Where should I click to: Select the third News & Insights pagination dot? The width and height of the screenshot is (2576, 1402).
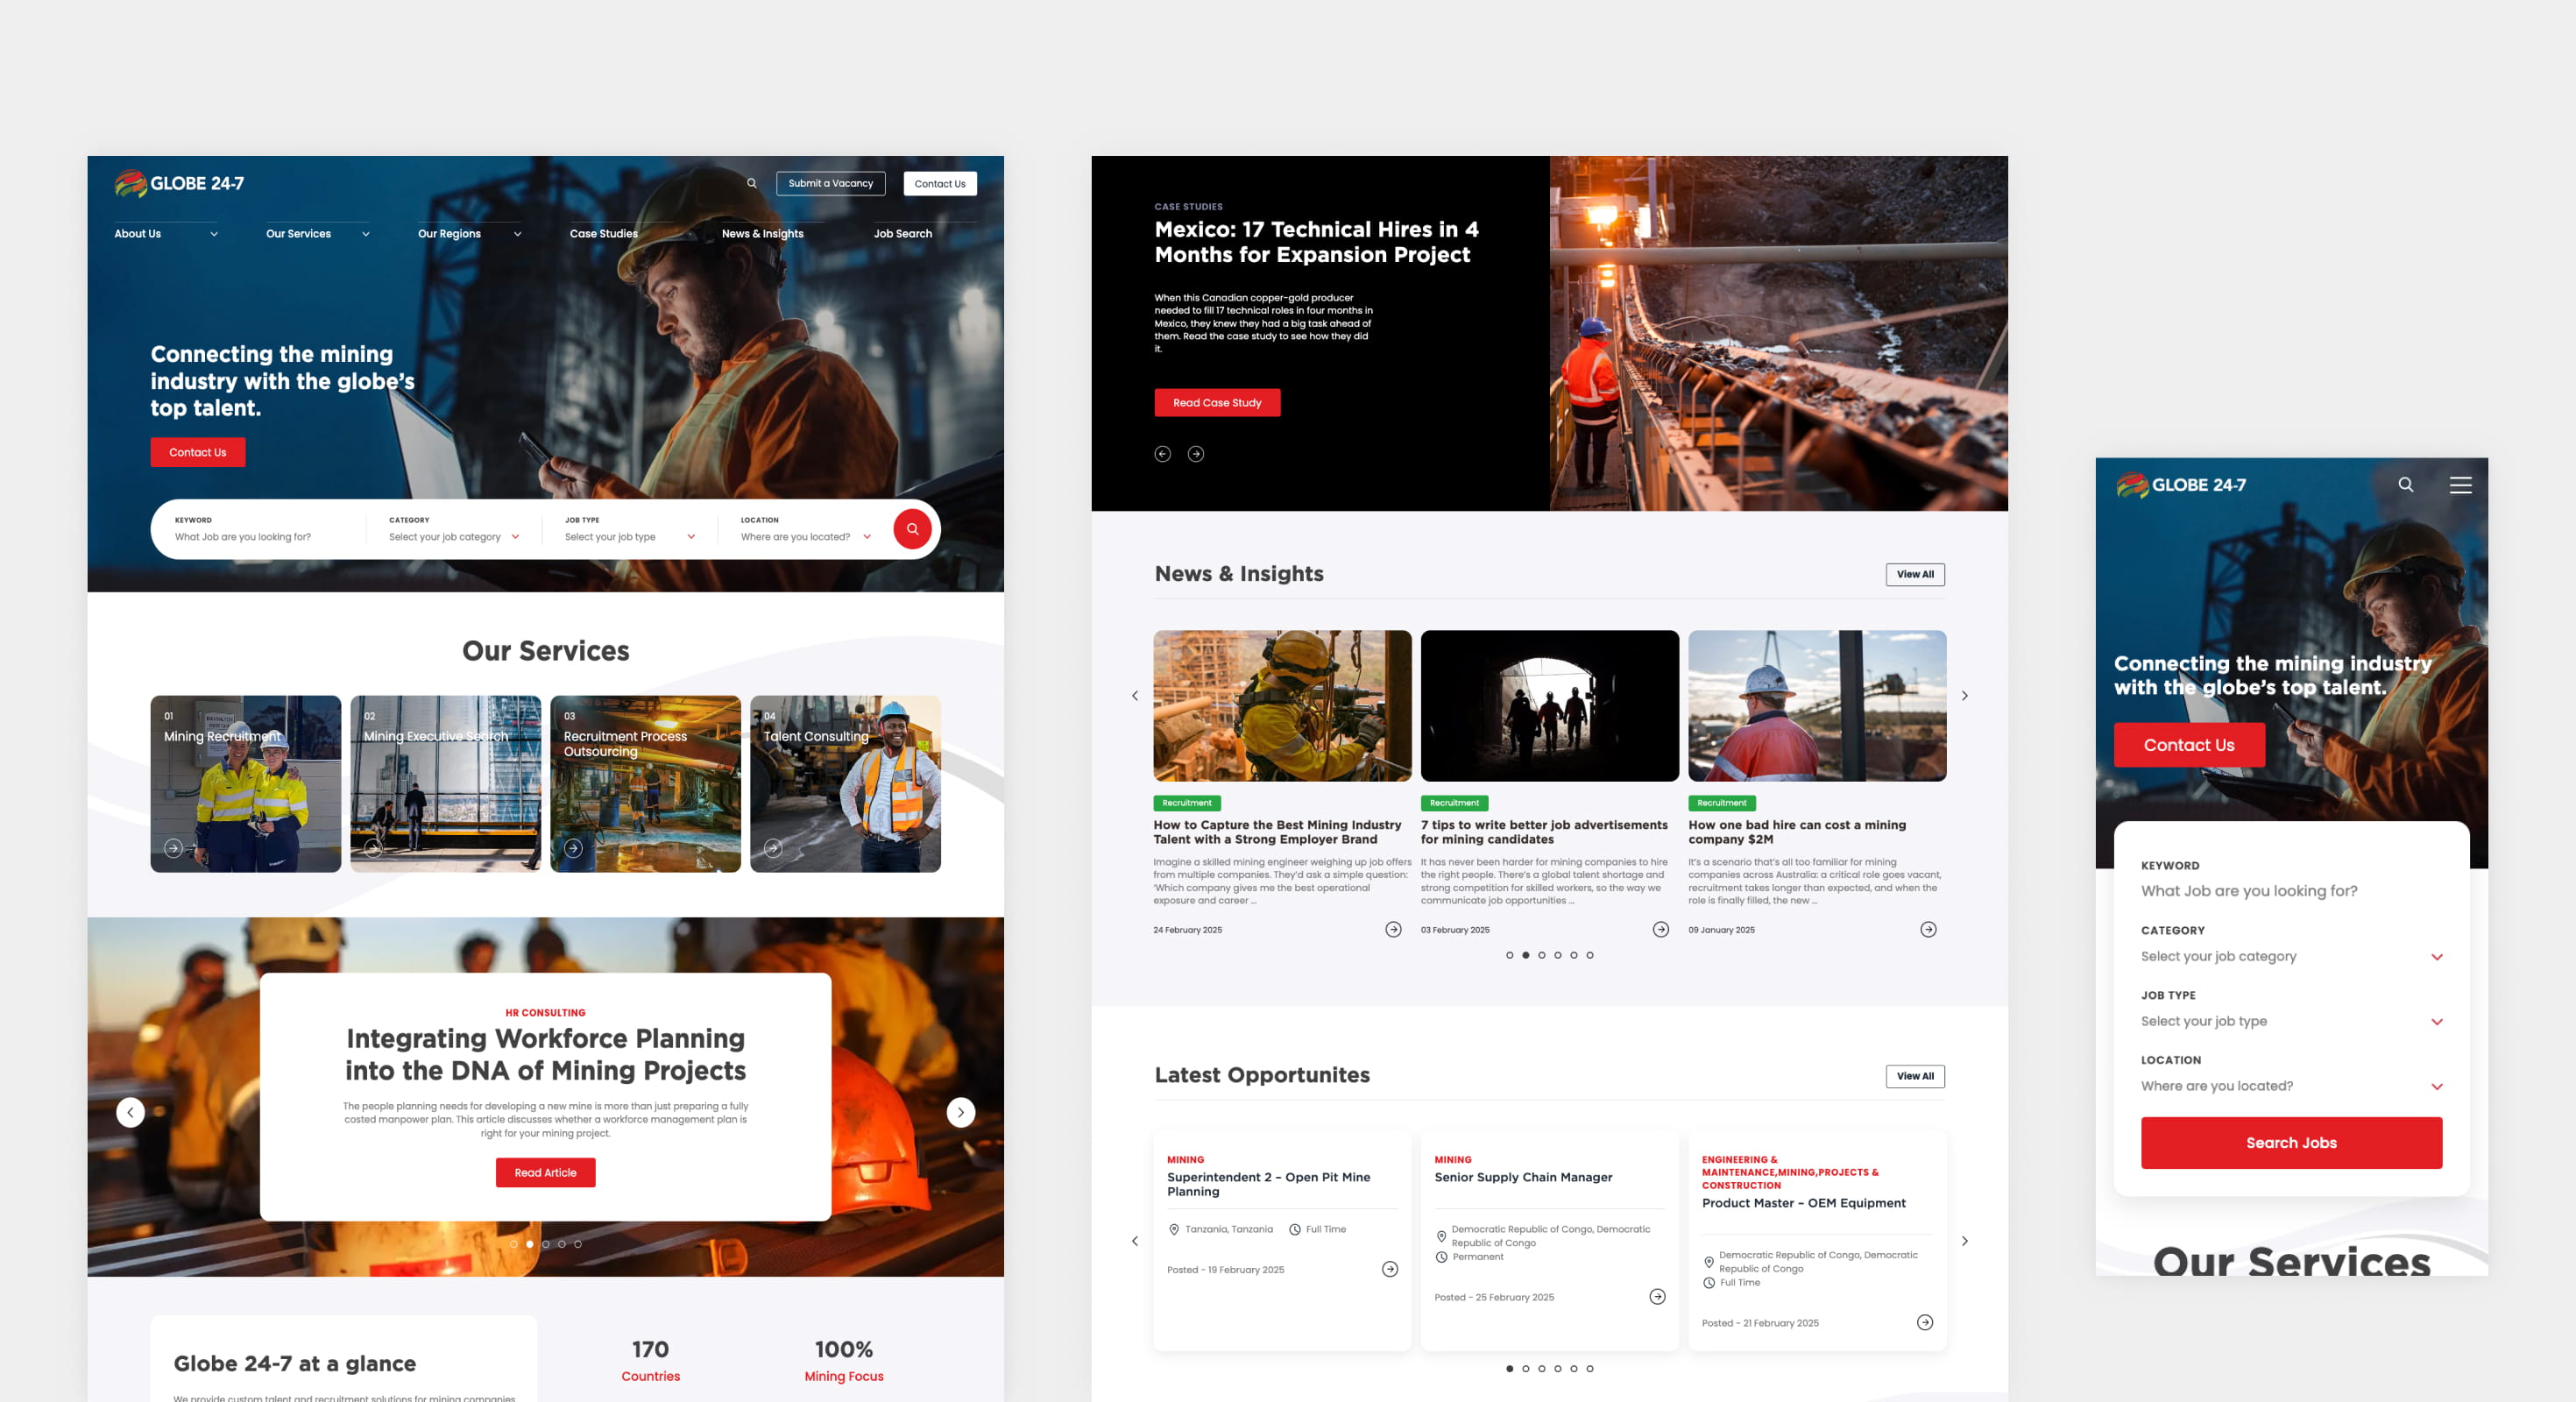point(1541,955)
